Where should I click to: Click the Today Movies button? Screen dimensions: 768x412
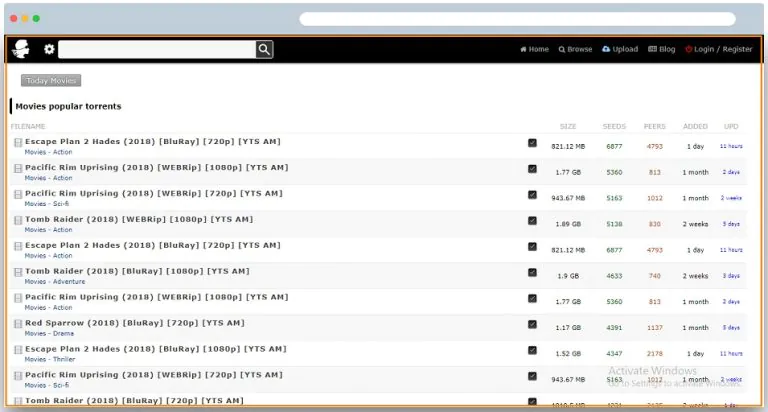(51, 80)
